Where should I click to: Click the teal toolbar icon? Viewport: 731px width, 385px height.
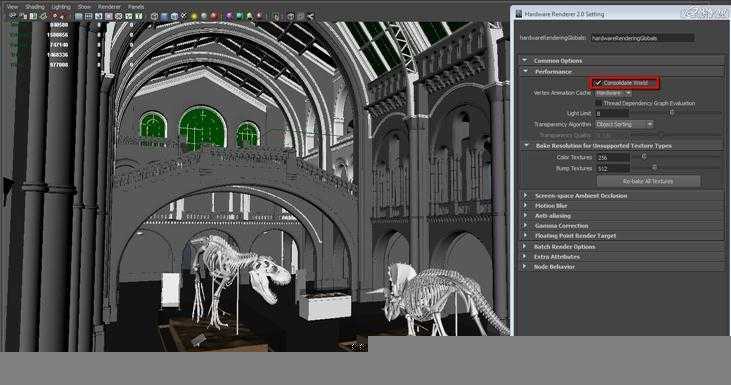pyautogui.click(x=239, y=16)
